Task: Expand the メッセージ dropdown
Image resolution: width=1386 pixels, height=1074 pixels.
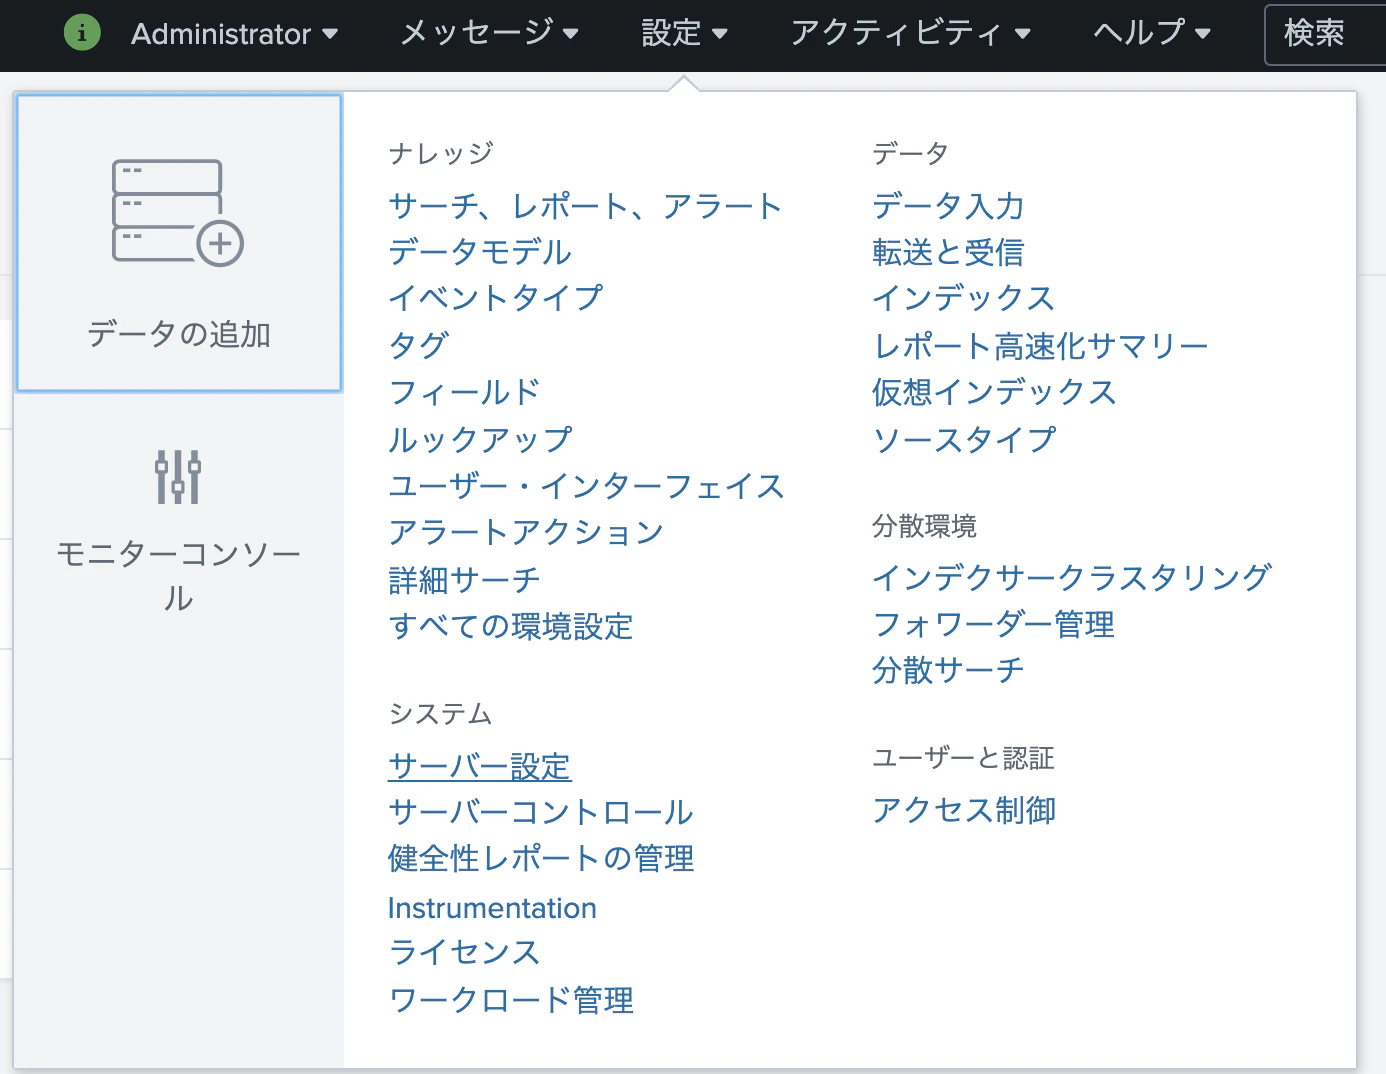Action: [x=490, y=33]
